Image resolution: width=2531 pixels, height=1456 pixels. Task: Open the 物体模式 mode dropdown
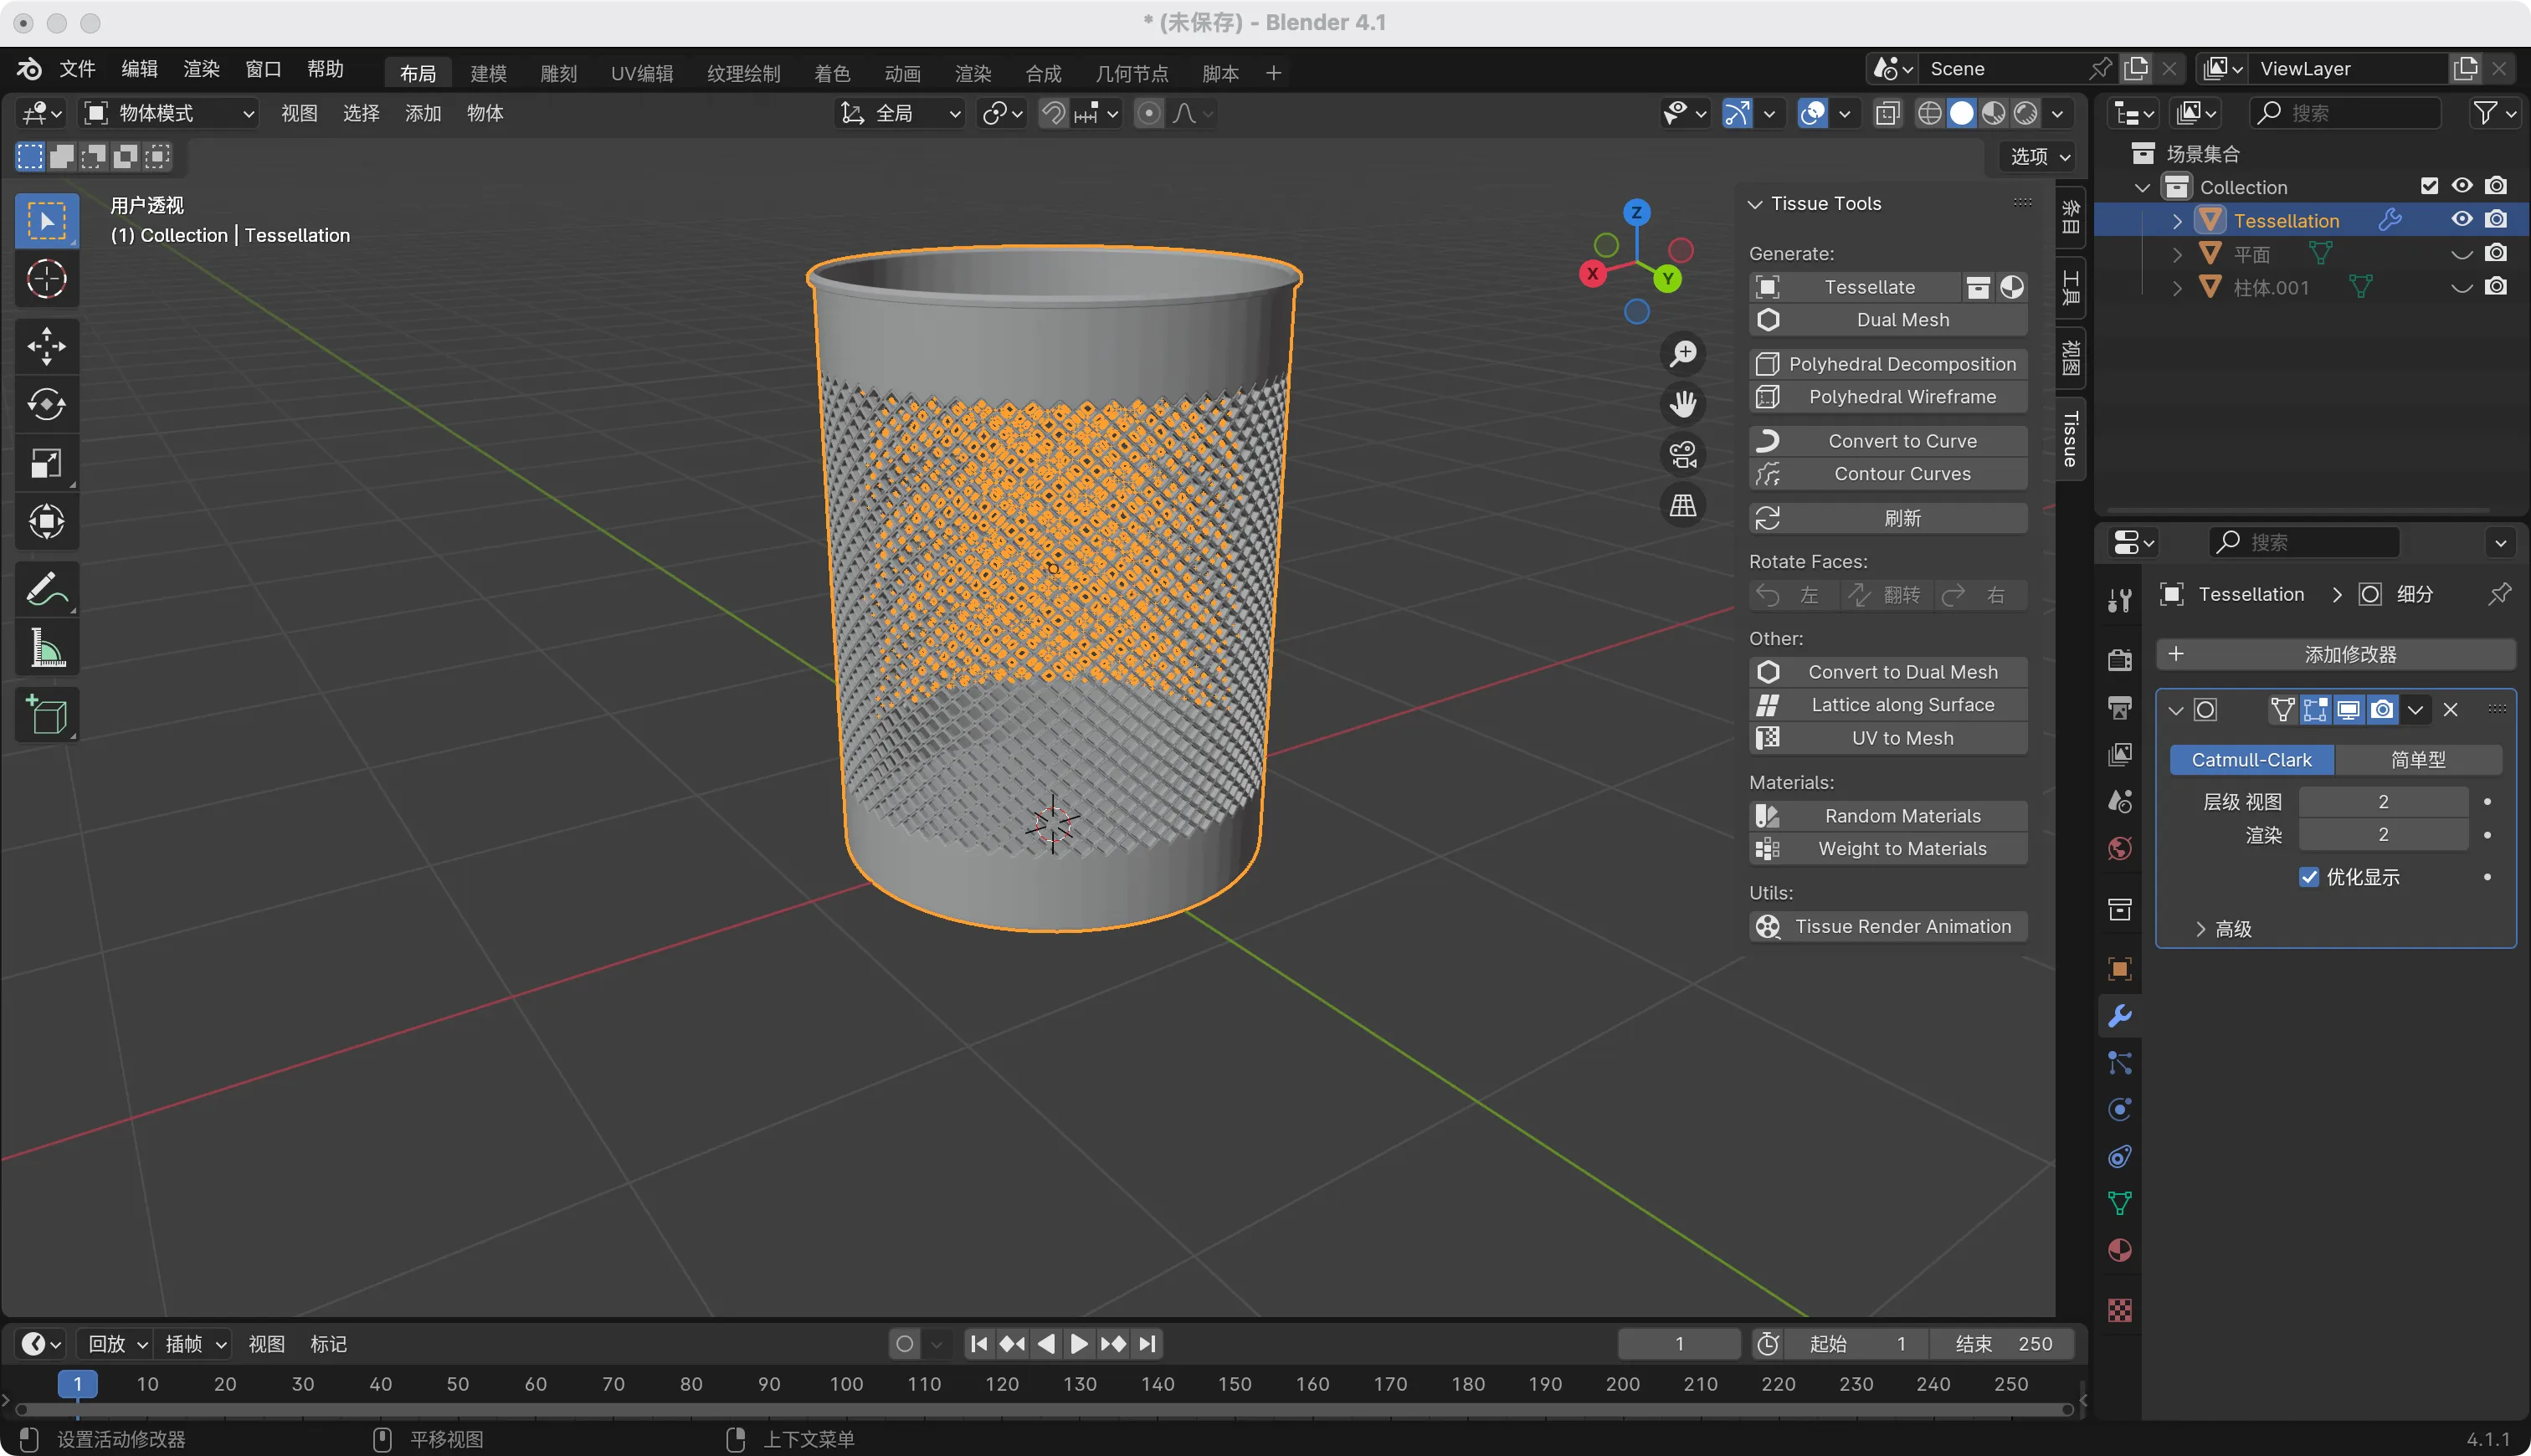169,113
